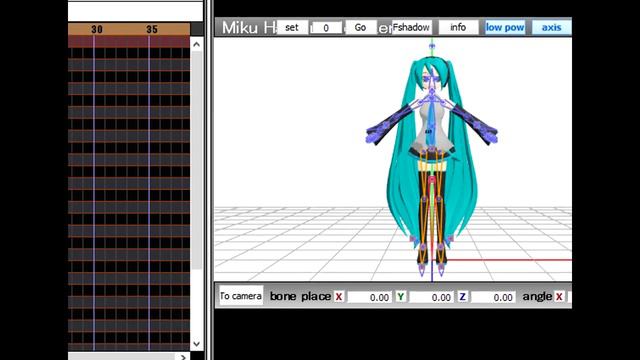The height and width of the screenshot is (360, 640).
Task: Click the red X label beside bone place
Action: pyautogui.click(x=339, y=297)
